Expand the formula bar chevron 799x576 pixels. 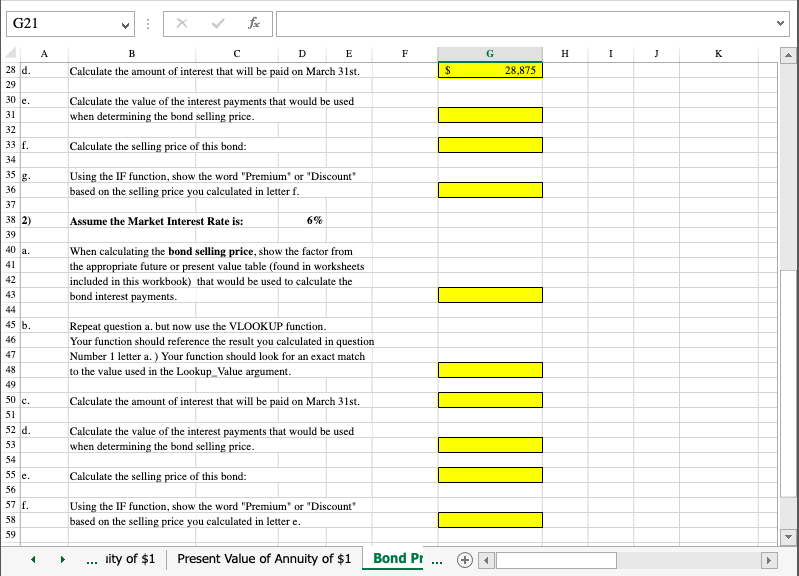(x=780, y=23)
